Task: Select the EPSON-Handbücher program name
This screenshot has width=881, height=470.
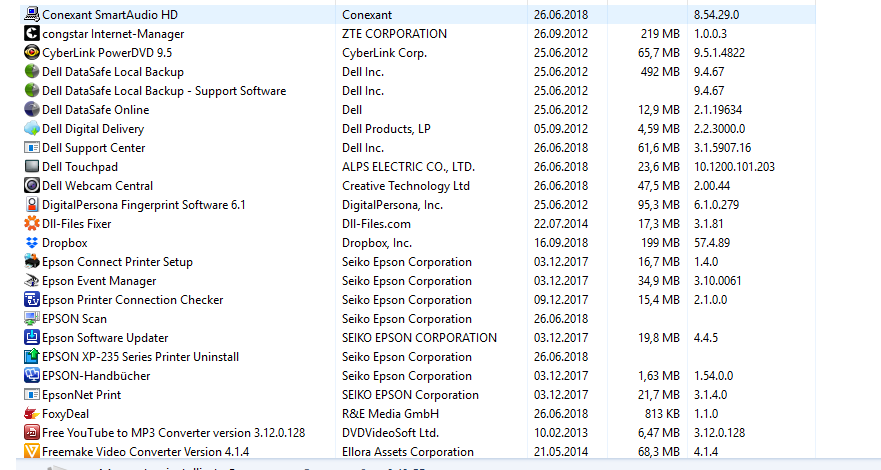Action: point(96,376)
